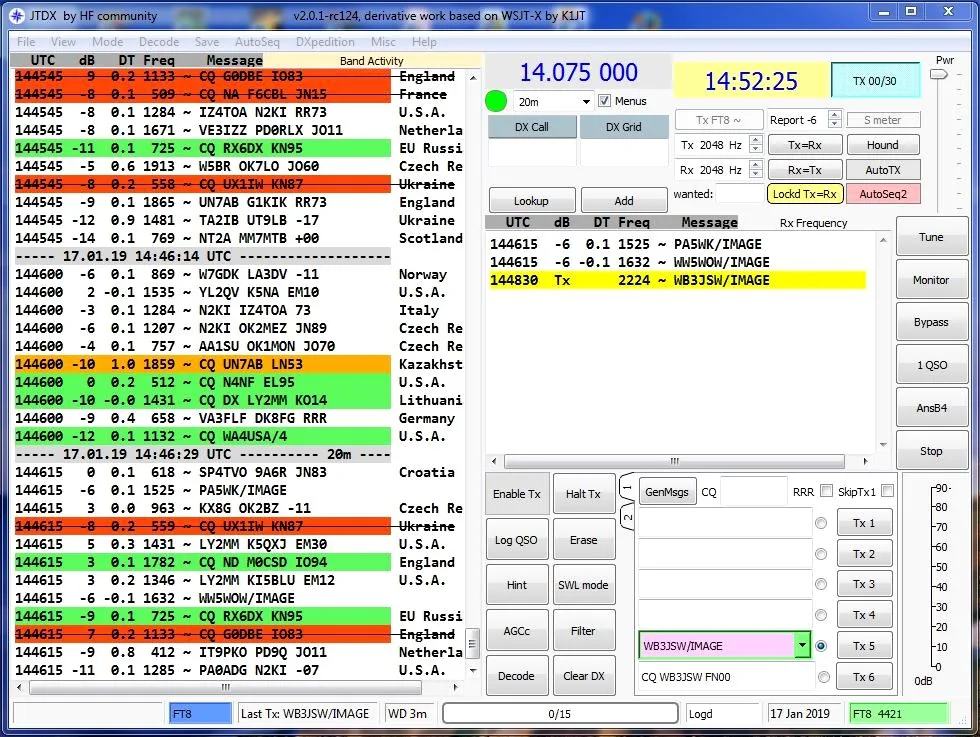Viewport: 980px width, 737px height.
Task: Enable the SkipTx1 checkbox
Action: pos(887,491)
